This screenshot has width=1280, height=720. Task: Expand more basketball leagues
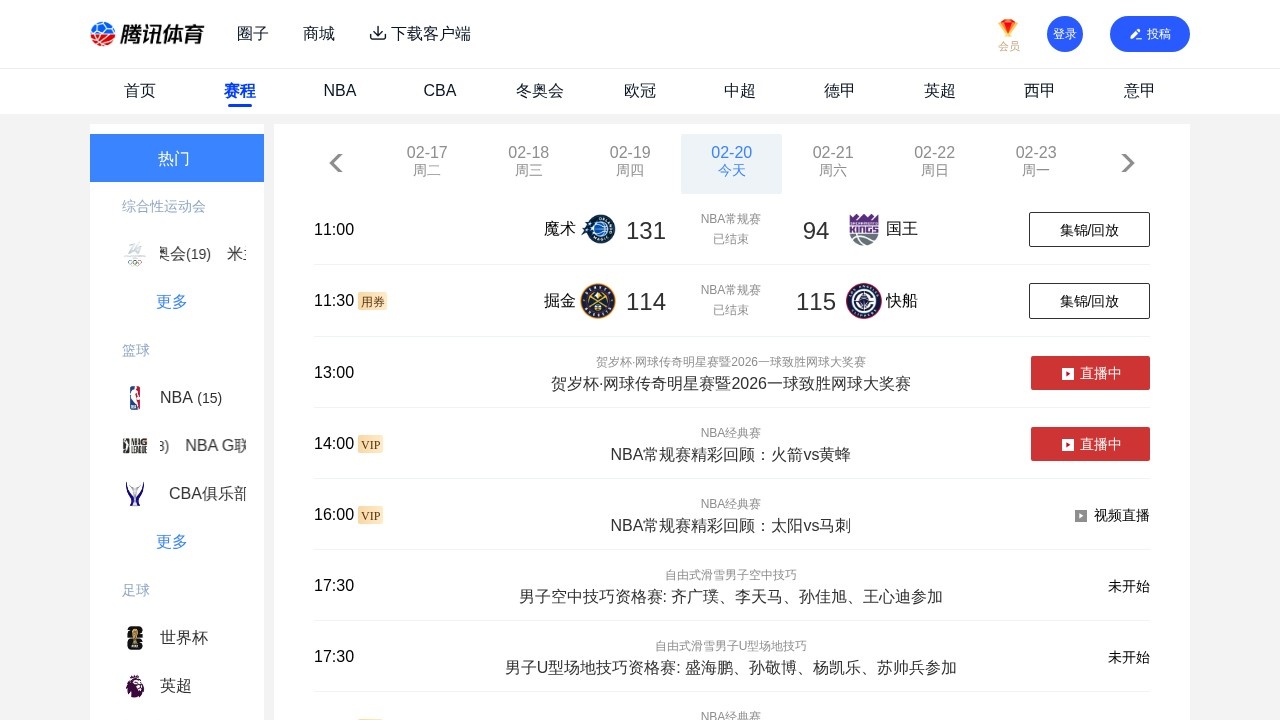pyautogui.click(x=172, y=542)
